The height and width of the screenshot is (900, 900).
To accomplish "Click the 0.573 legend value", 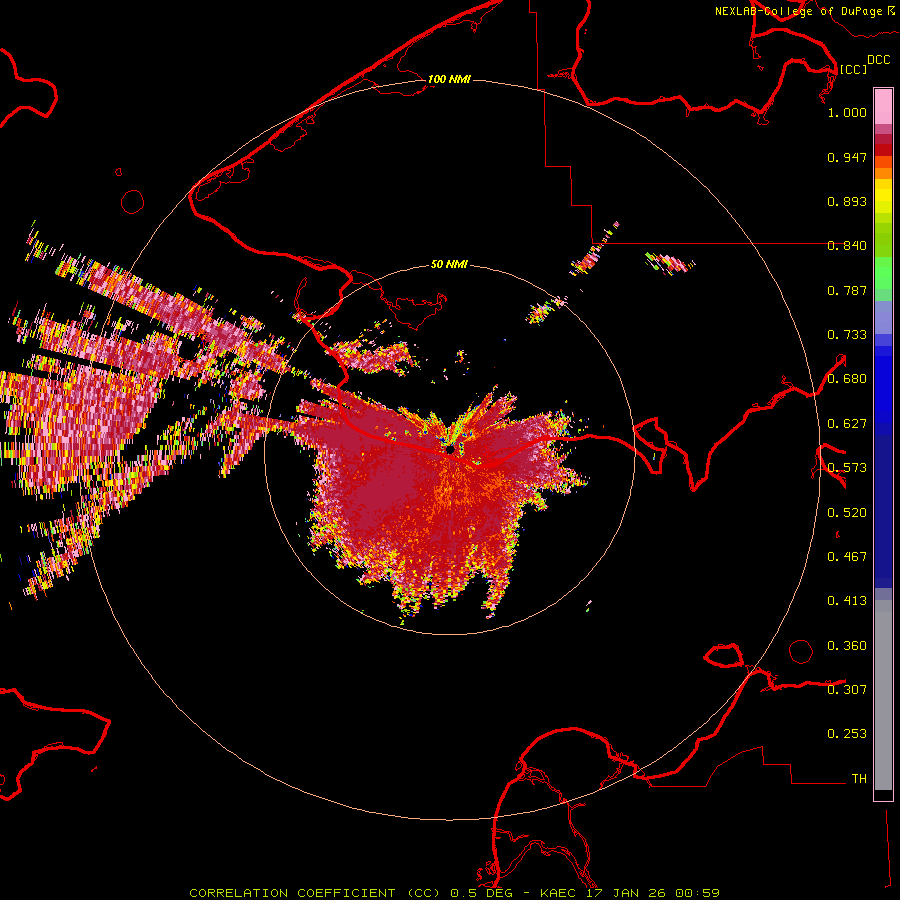I will coord(847,468).
